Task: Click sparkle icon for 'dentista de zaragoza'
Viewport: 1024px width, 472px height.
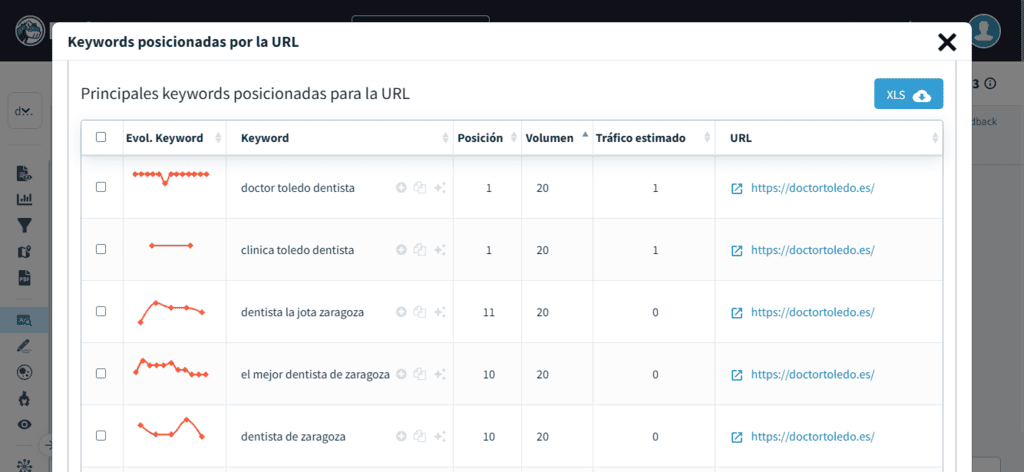Action: (440, 437)
